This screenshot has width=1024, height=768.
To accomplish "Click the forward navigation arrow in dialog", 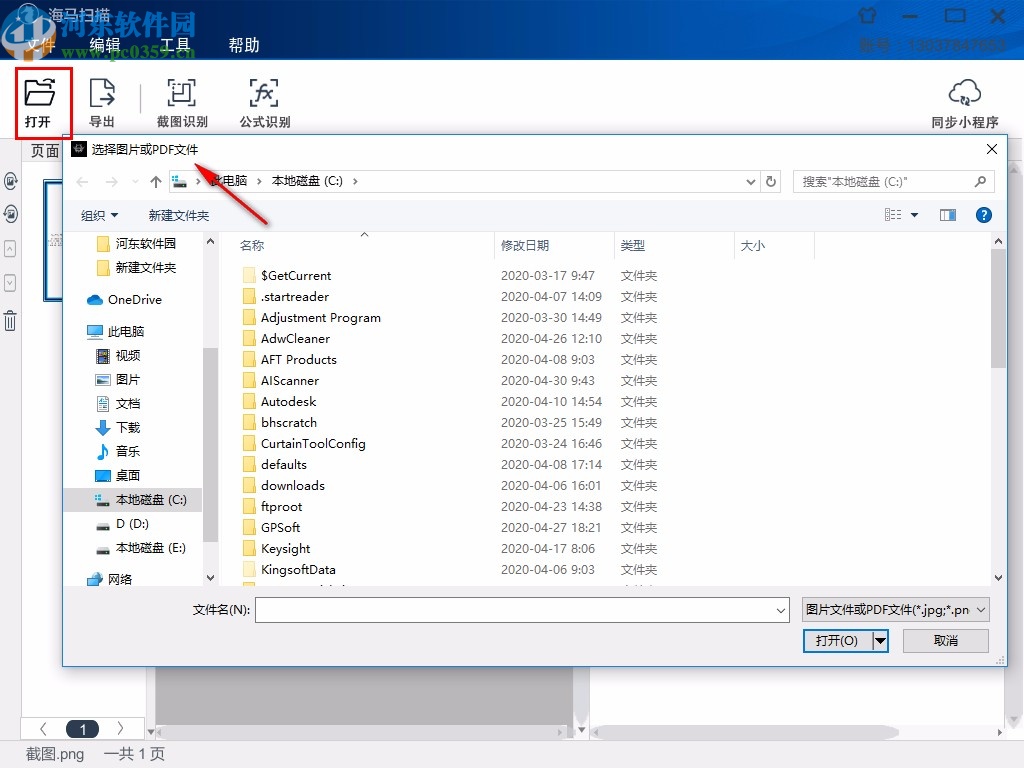I will [112, 182].
